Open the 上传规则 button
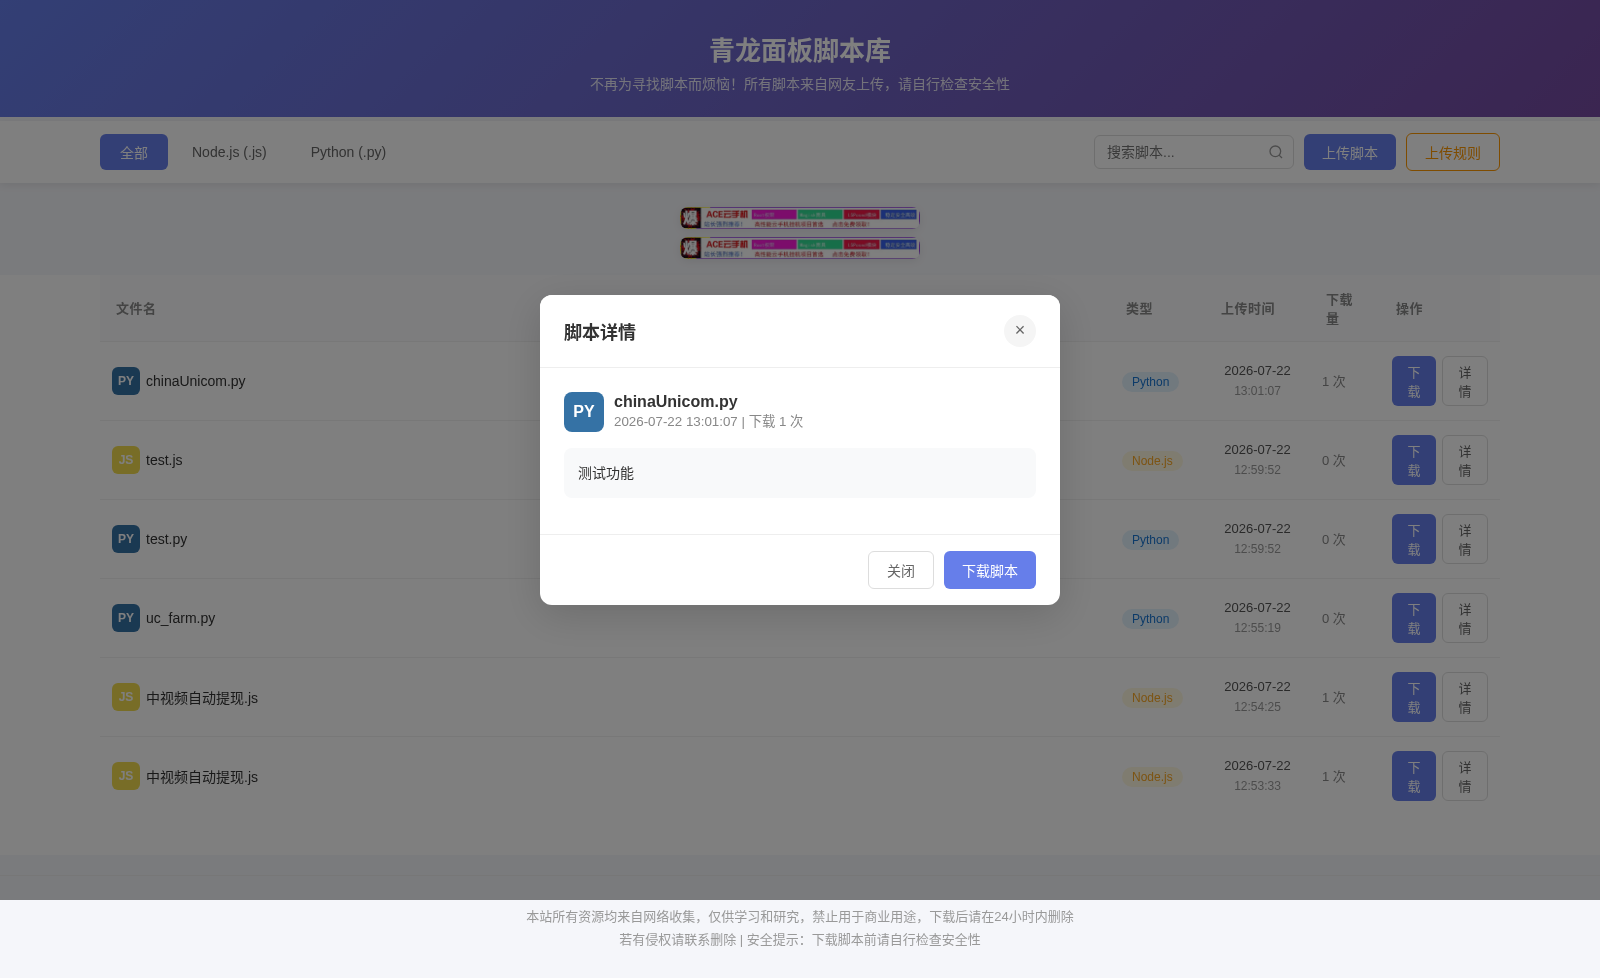Image resolution: width=1600 pixels, height=978 pixels. pos(1453,152)
